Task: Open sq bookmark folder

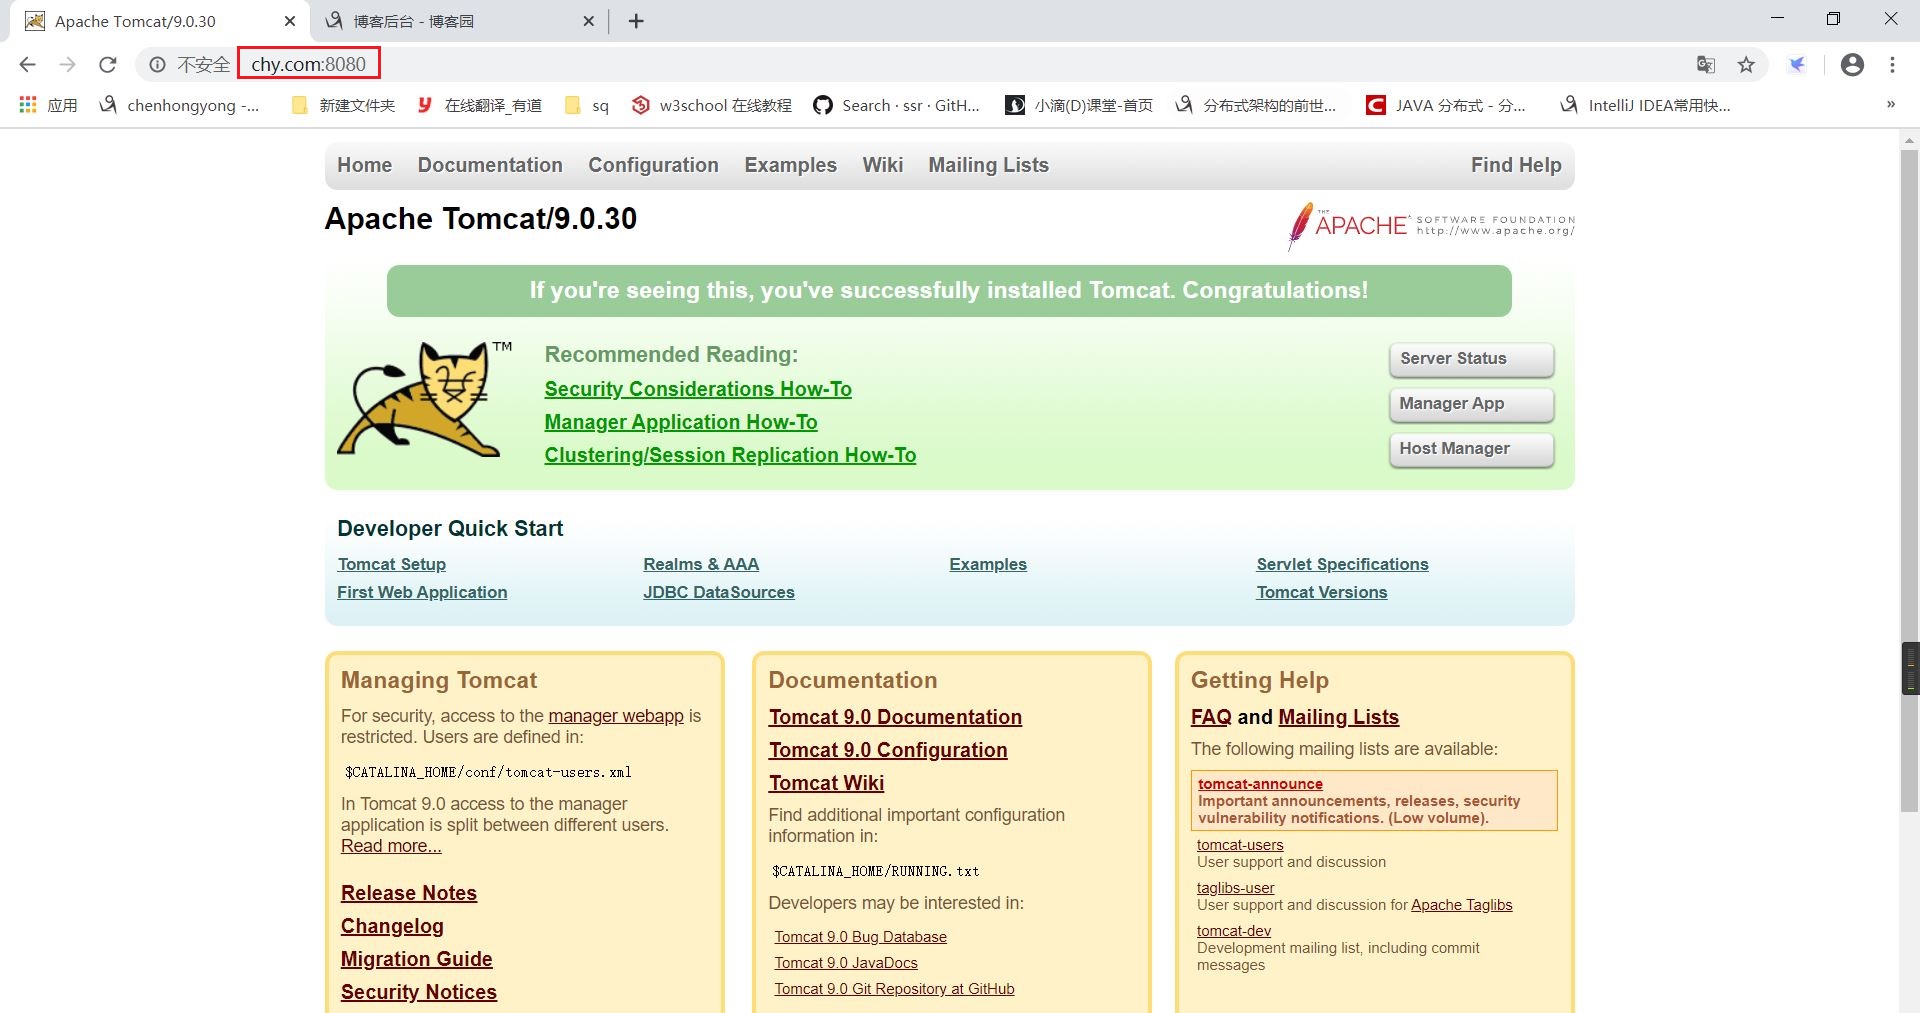Action: (x=587, y=105)
